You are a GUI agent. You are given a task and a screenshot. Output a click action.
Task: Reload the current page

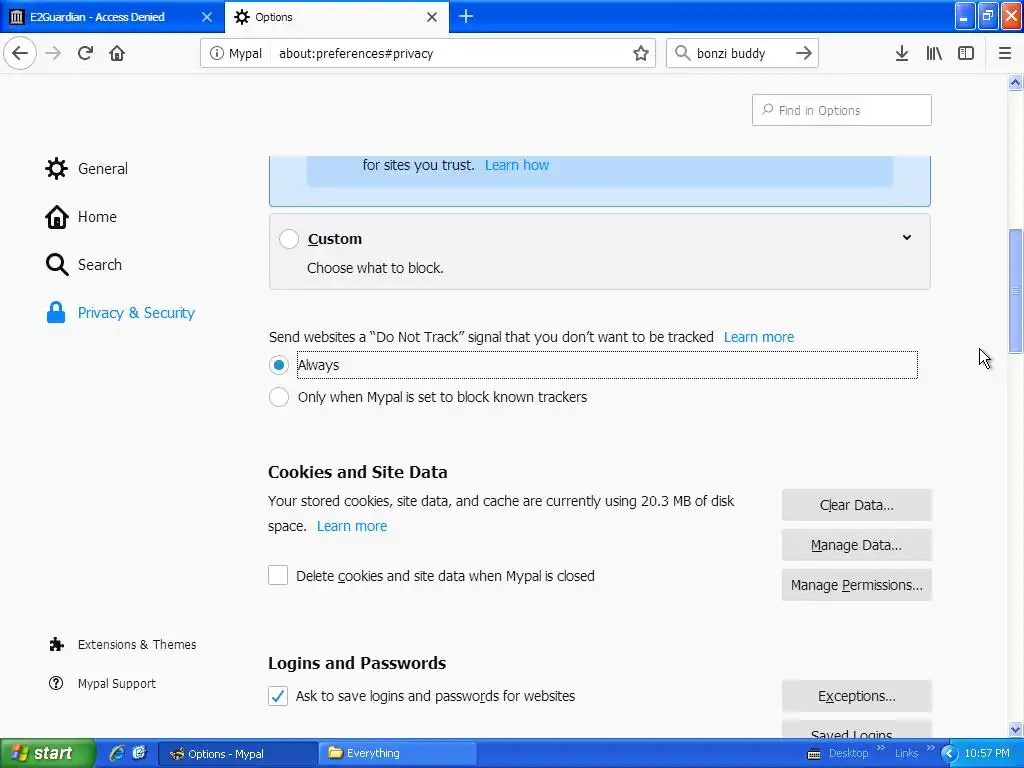pos(86,54)
